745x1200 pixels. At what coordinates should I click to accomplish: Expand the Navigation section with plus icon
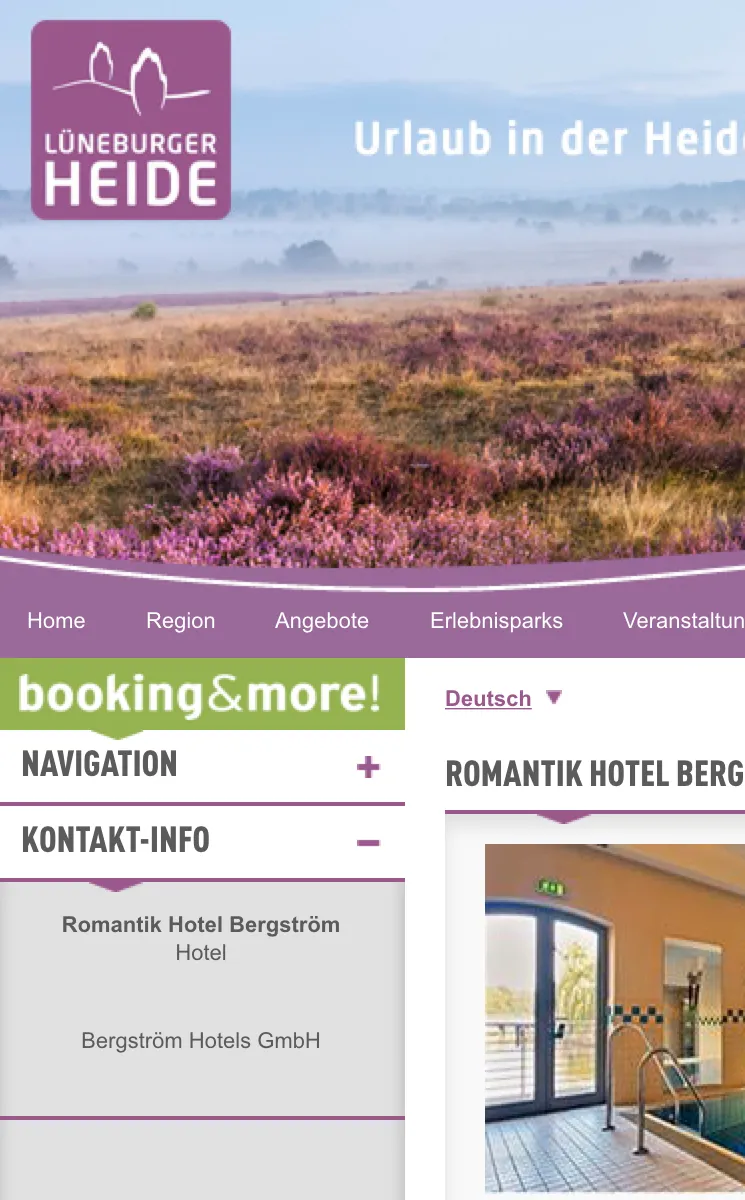pyautogui.click(x=368, y=767)
